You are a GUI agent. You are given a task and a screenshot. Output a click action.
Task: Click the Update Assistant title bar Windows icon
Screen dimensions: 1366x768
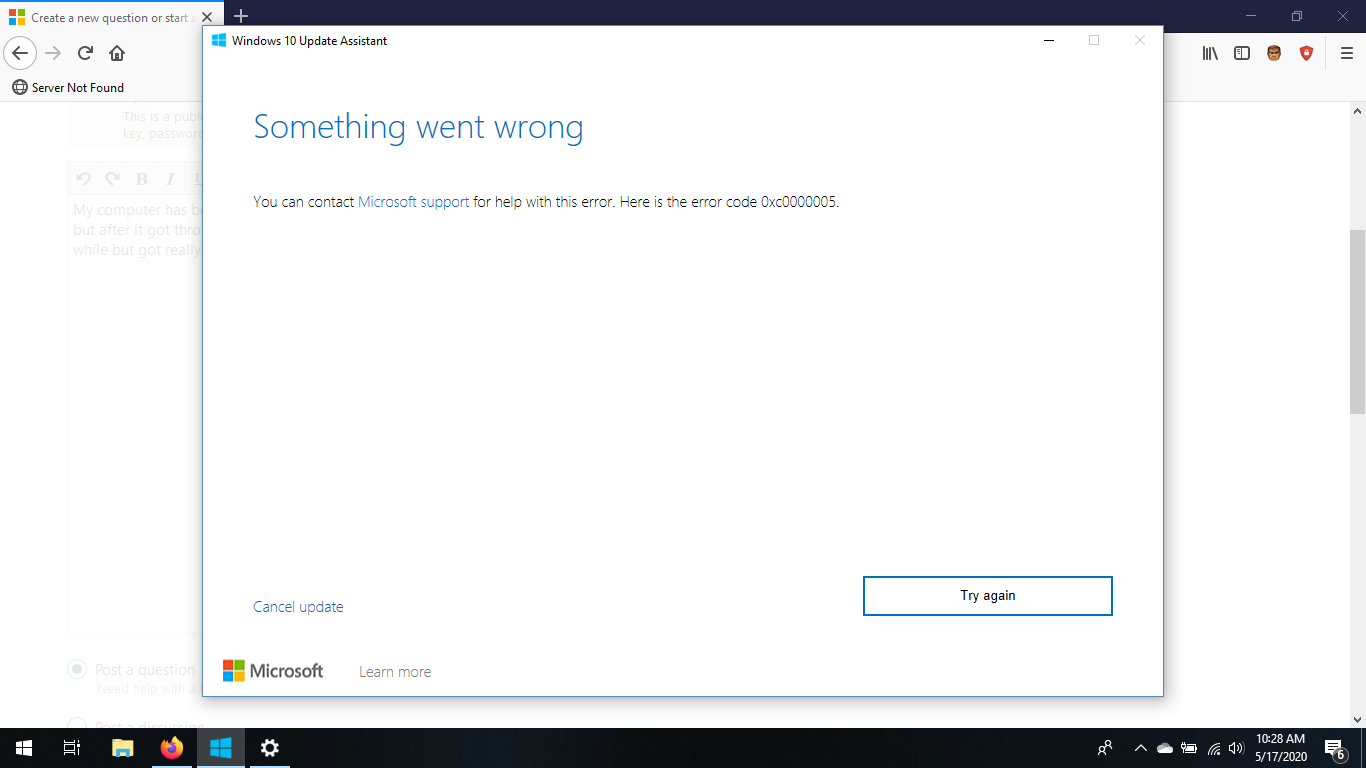click(219, 41)
